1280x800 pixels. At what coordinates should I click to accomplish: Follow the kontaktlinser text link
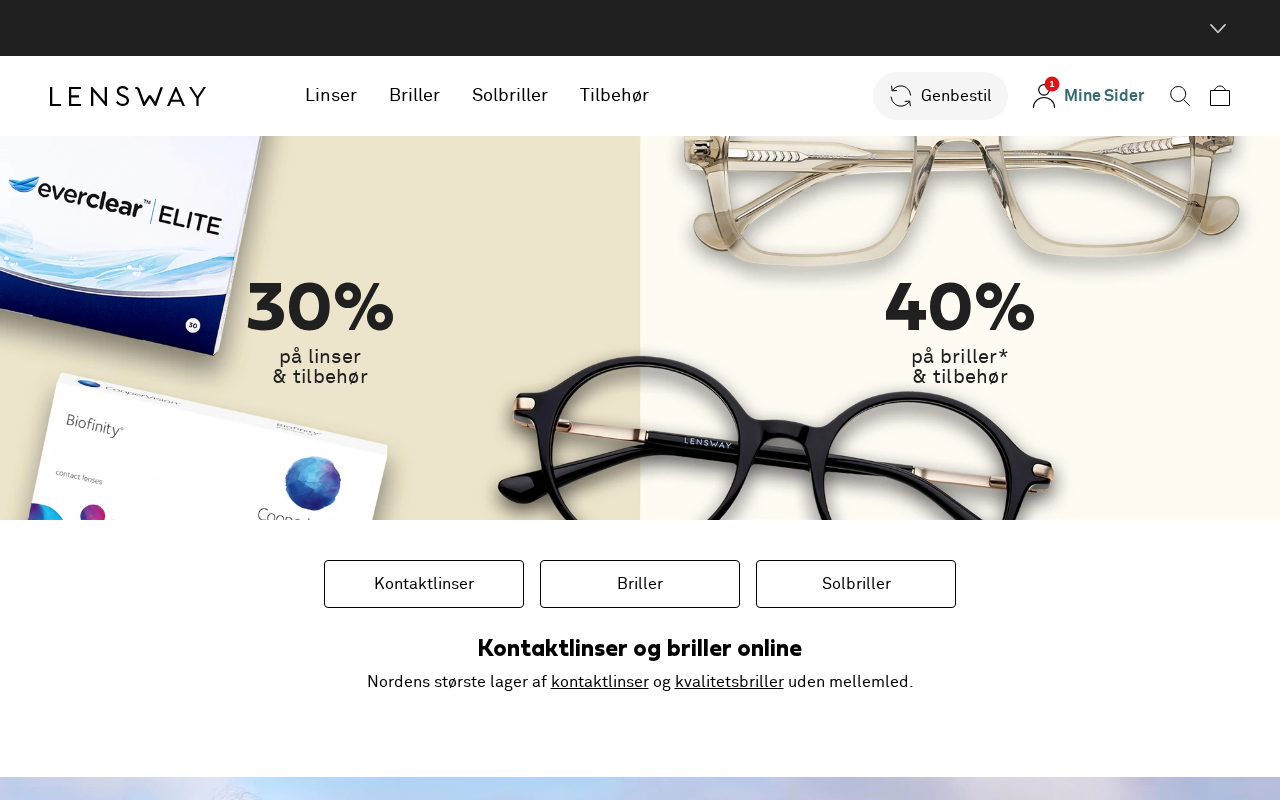(600, 682)
